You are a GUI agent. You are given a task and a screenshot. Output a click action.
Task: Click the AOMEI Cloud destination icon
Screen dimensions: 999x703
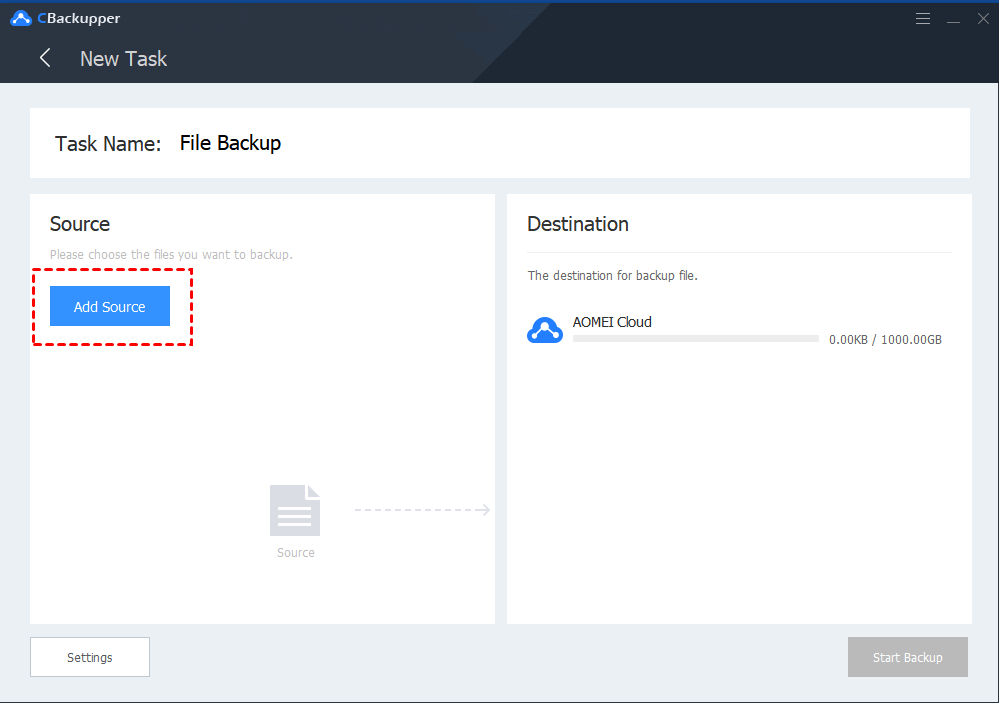[x=545, y=330]
